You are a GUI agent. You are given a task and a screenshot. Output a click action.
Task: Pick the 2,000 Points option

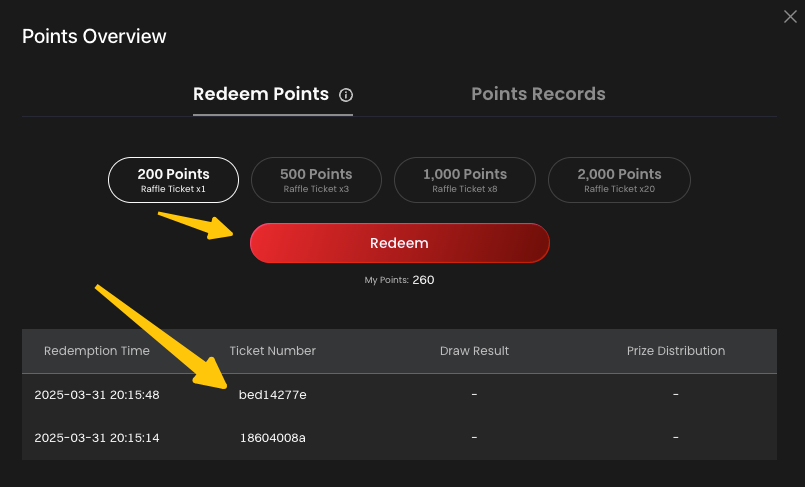619,180
